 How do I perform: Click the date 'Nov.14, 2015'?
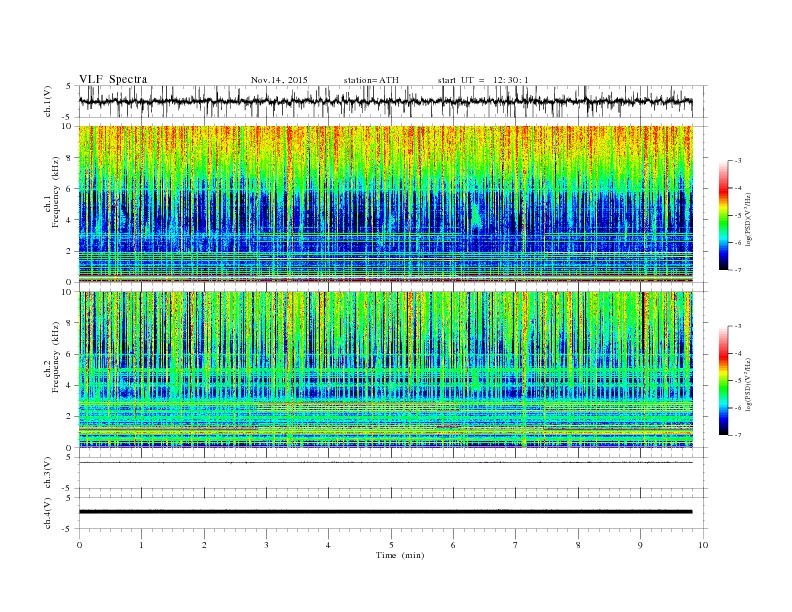pos(279,80)
